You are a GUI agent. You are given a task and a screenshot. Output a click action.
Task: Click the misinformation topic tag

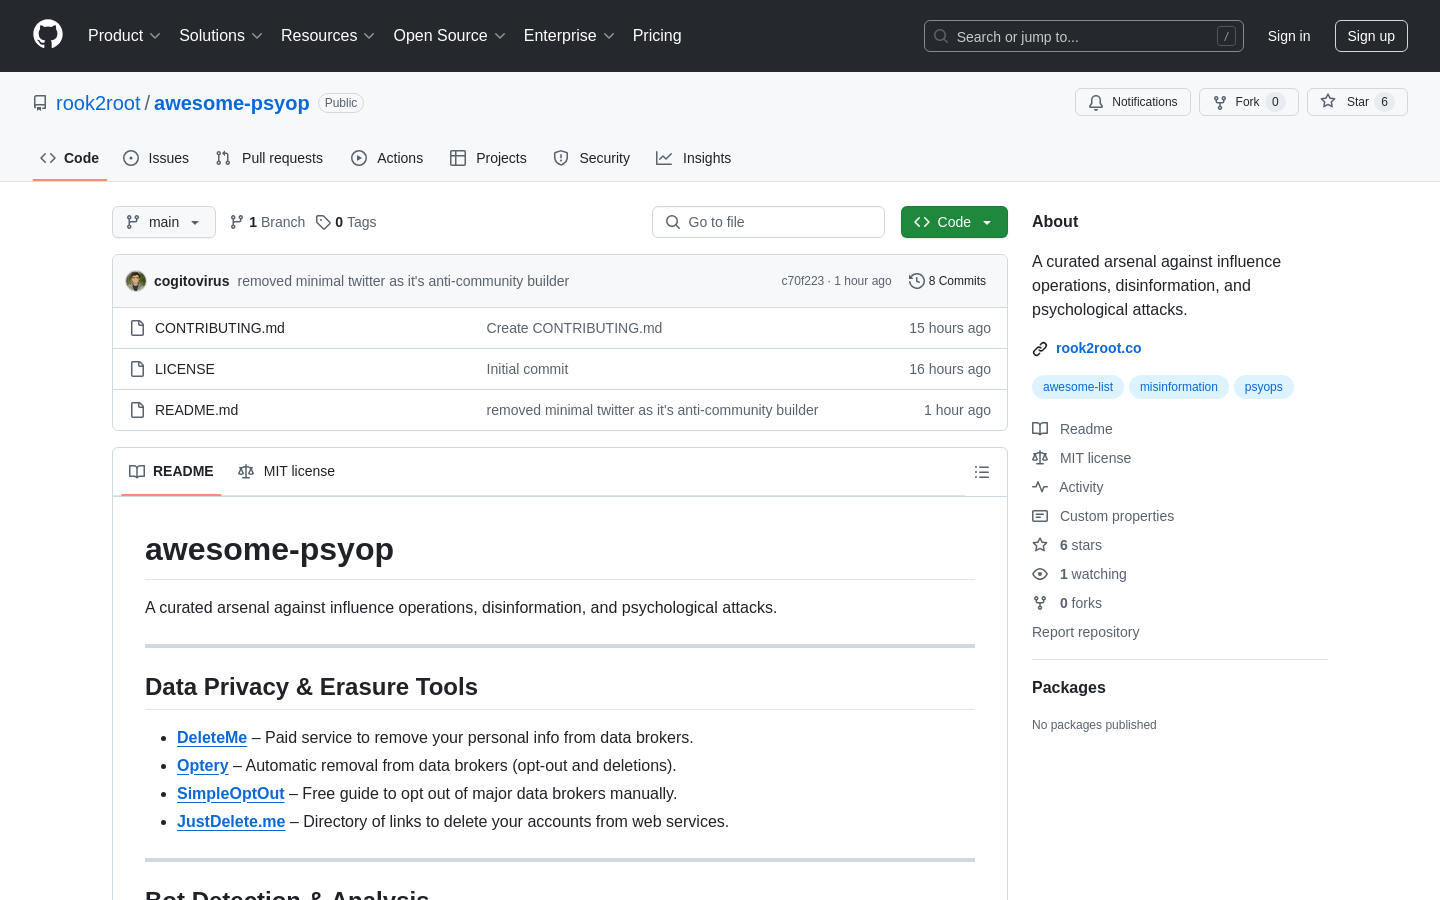[1179, 387]
